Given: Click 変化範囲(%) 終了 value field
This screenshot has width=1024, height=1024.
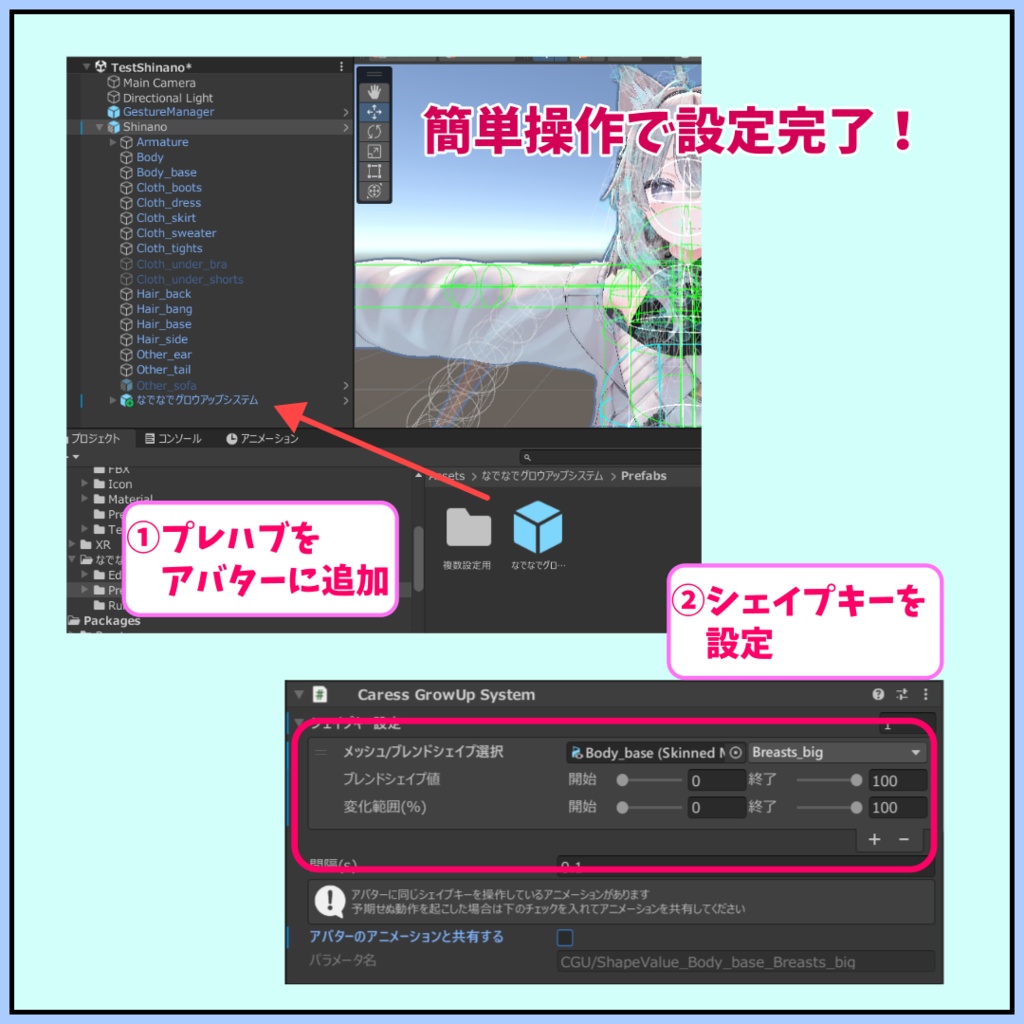Looking at the screenshot, I should point(897,808).
